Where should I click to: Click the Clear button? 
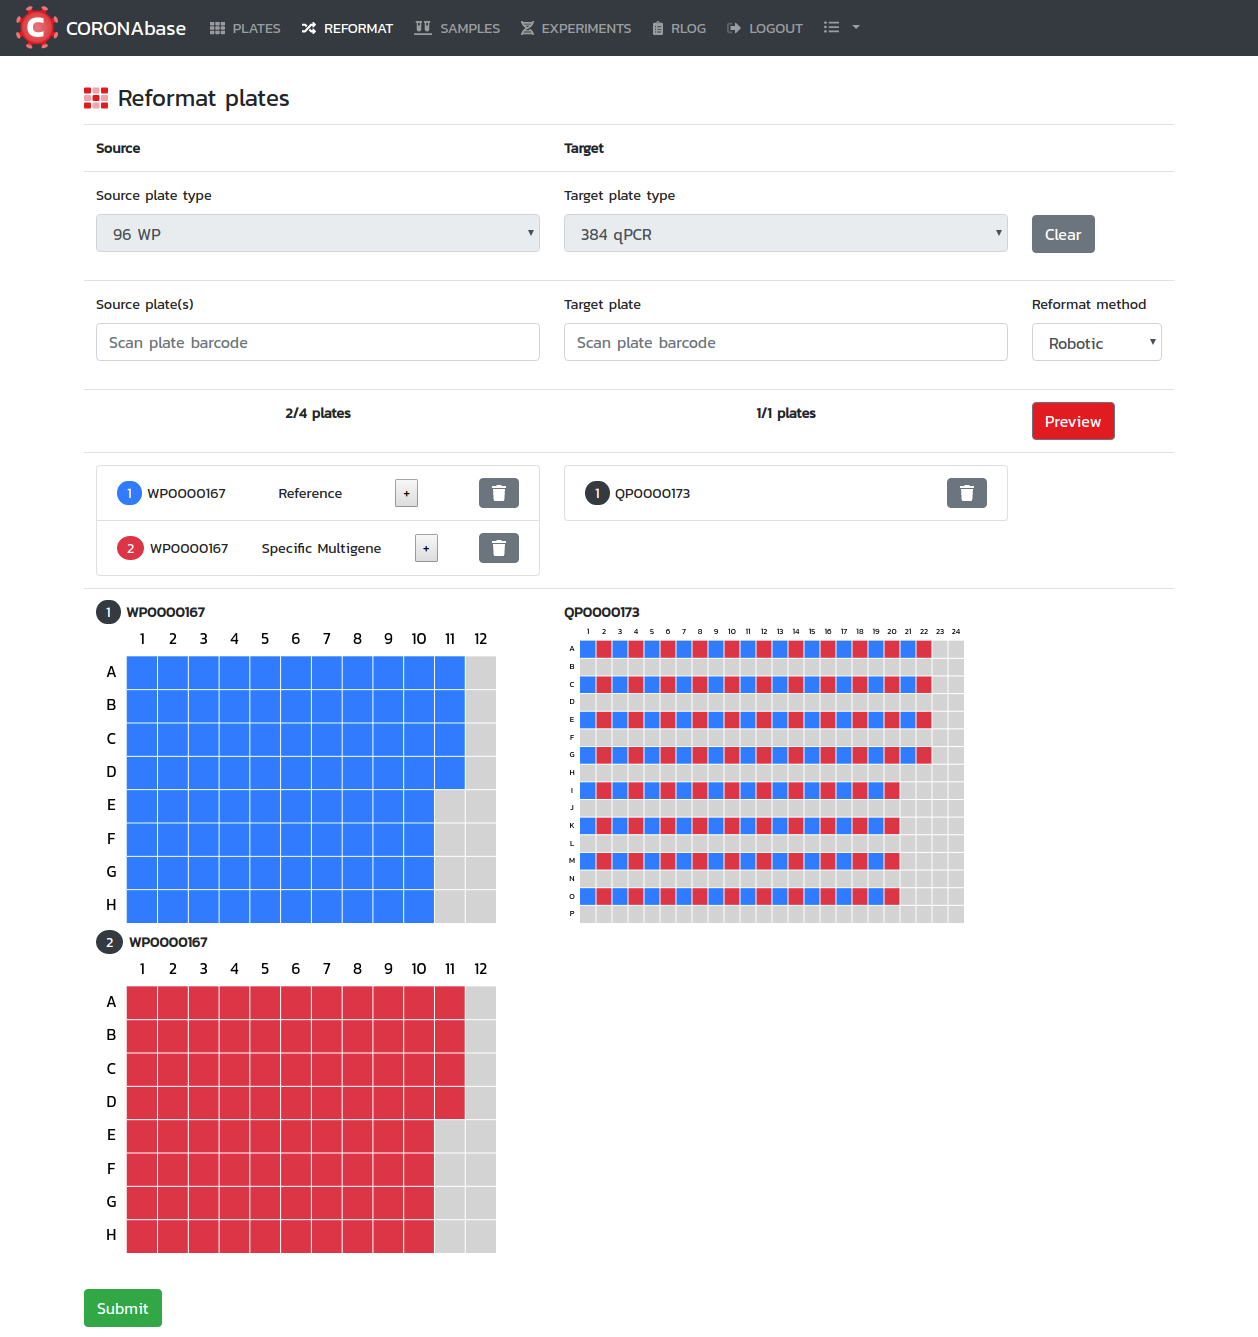1062,234
